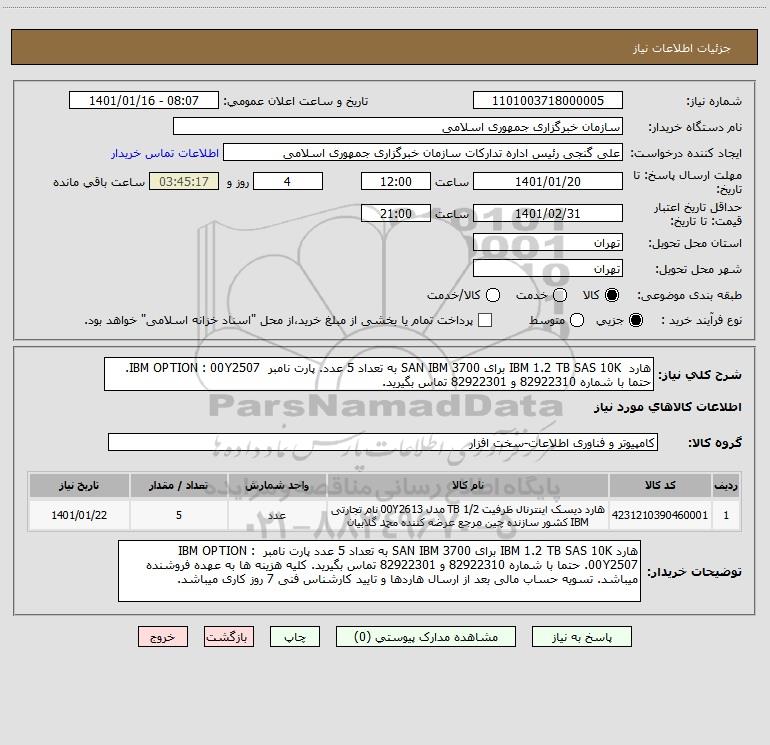770x745 pixels.
Task: Click the خروج exit button
Action: pyautogui.click(x=163, y=637)
